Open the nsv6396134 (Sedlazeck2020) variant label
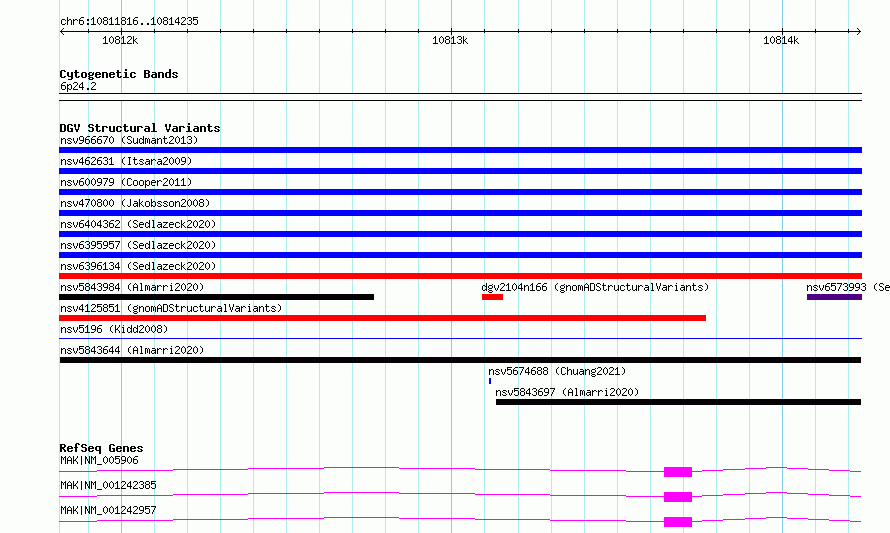890x533 pixels. click(138, 266)
